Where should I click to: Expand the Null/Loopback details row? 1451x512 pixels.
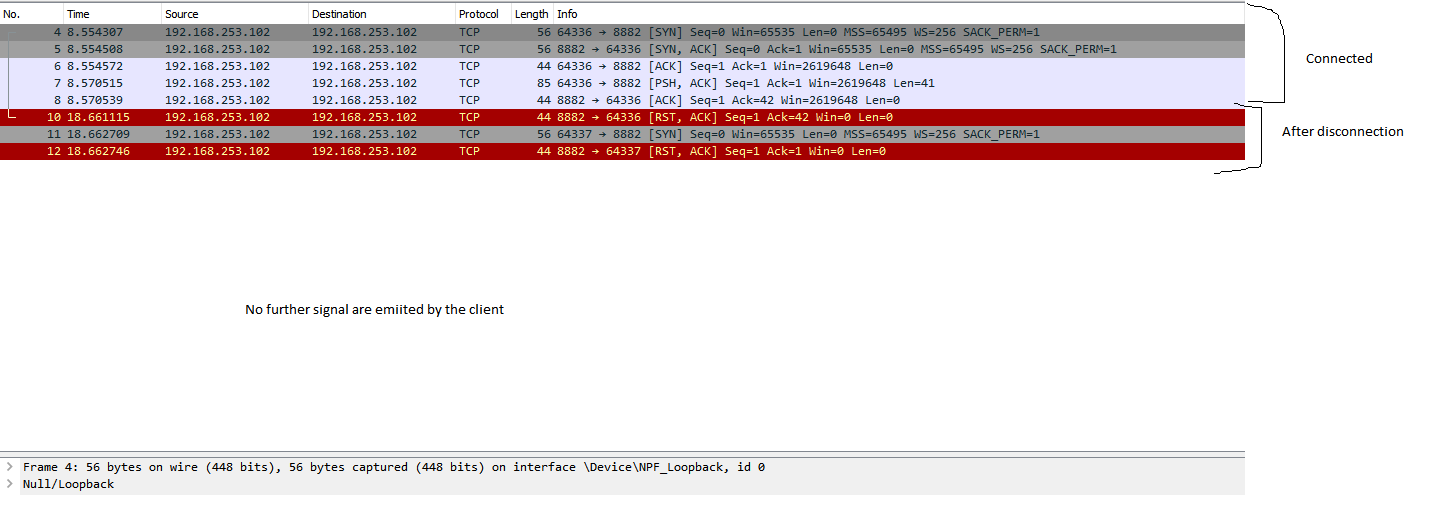coord(10,484)
